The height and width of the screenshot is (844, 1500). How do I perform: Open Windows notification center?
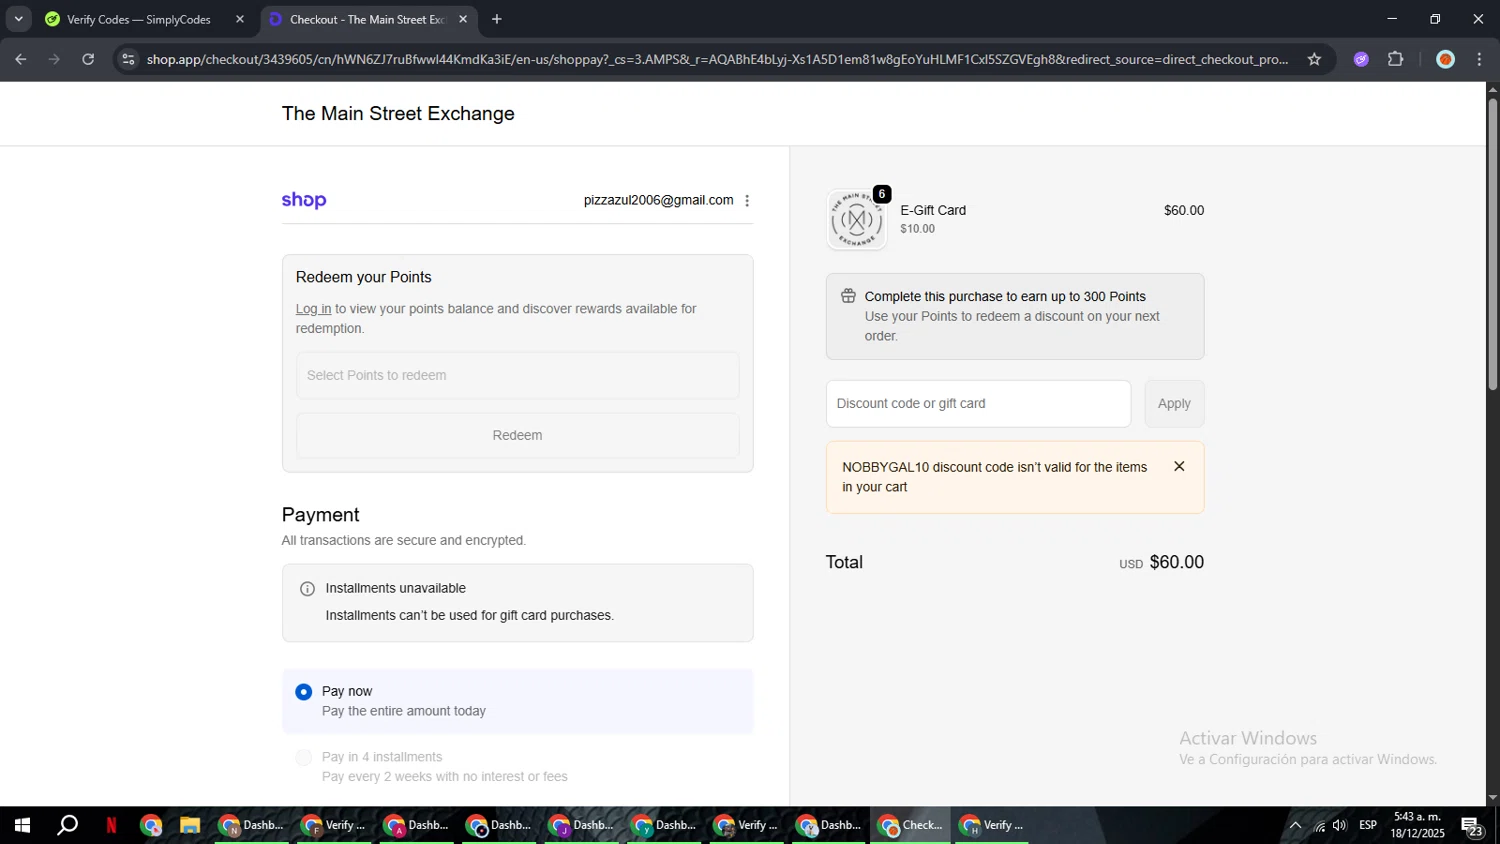(1472, 826)
